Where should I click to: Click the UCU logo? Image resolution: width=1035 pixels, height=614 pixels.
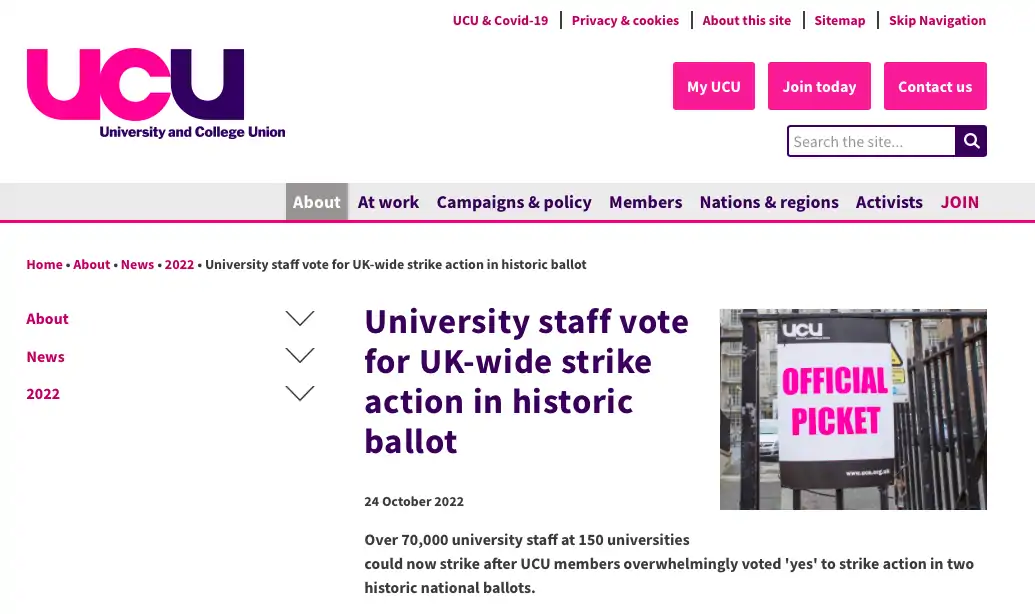click(x=156, y=93)
